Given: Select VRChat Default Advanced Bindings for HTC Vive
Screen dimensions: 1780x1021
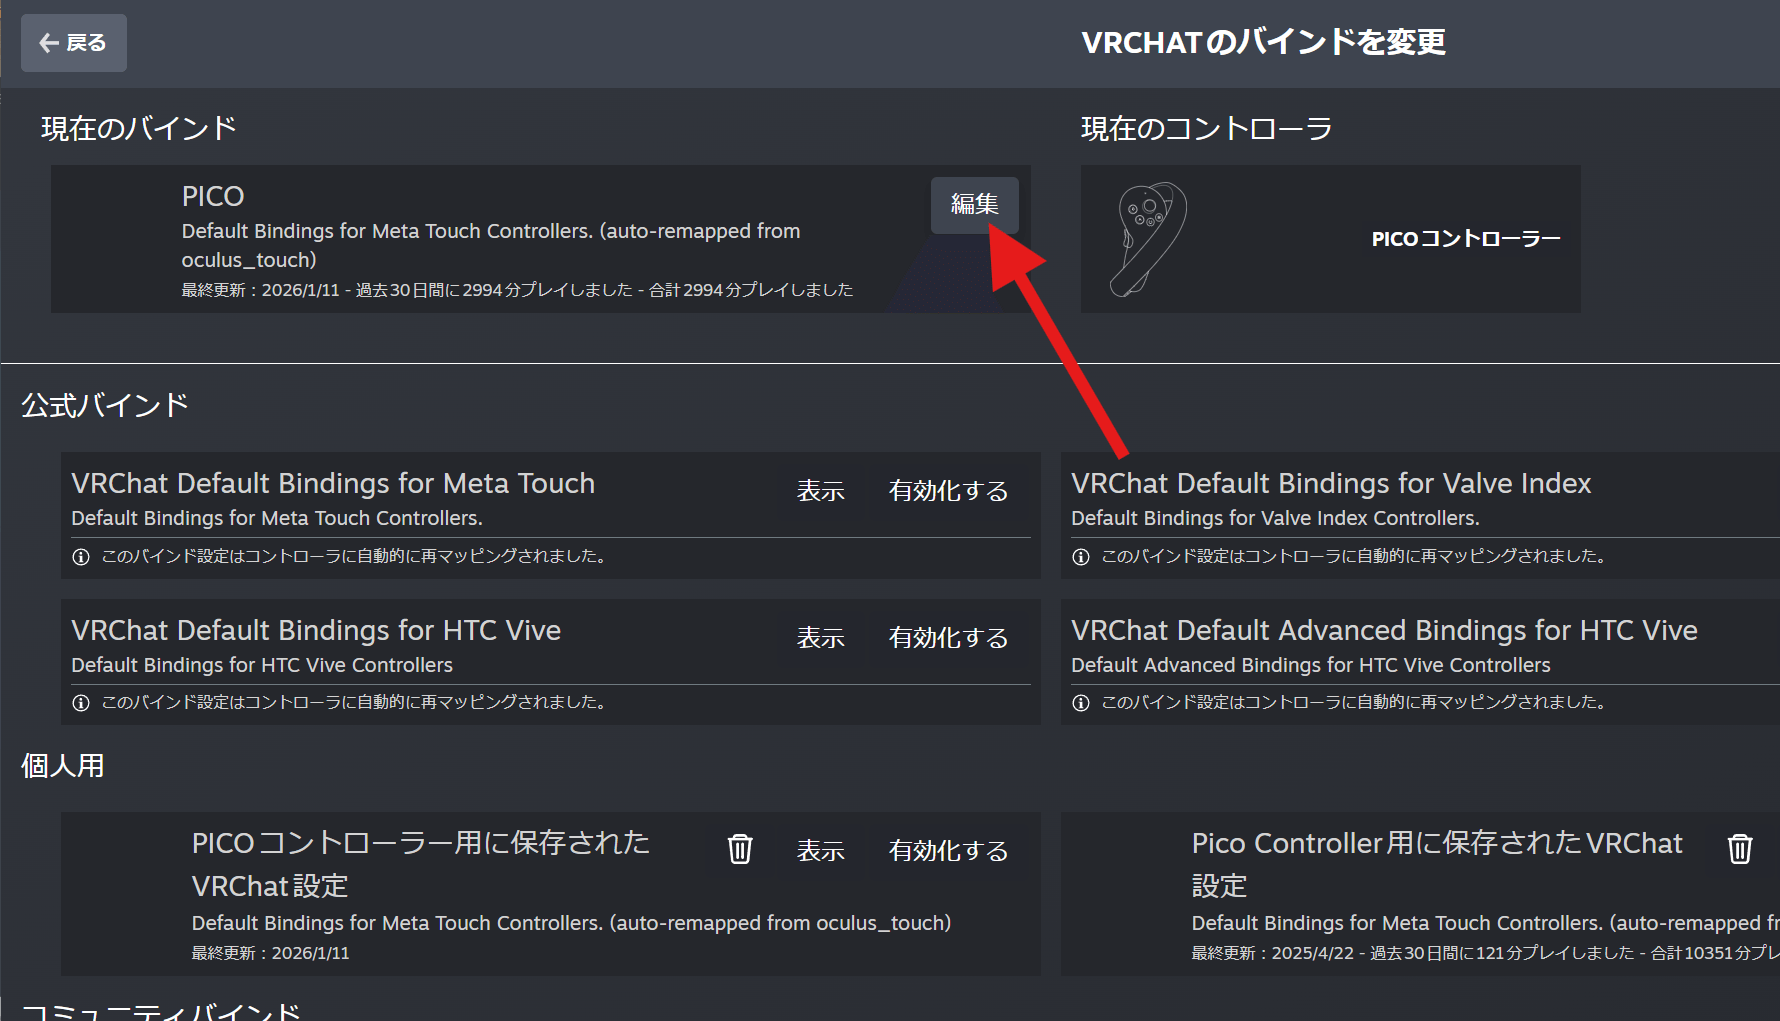Looking at the screenshot, I should tap(1384, 631).
